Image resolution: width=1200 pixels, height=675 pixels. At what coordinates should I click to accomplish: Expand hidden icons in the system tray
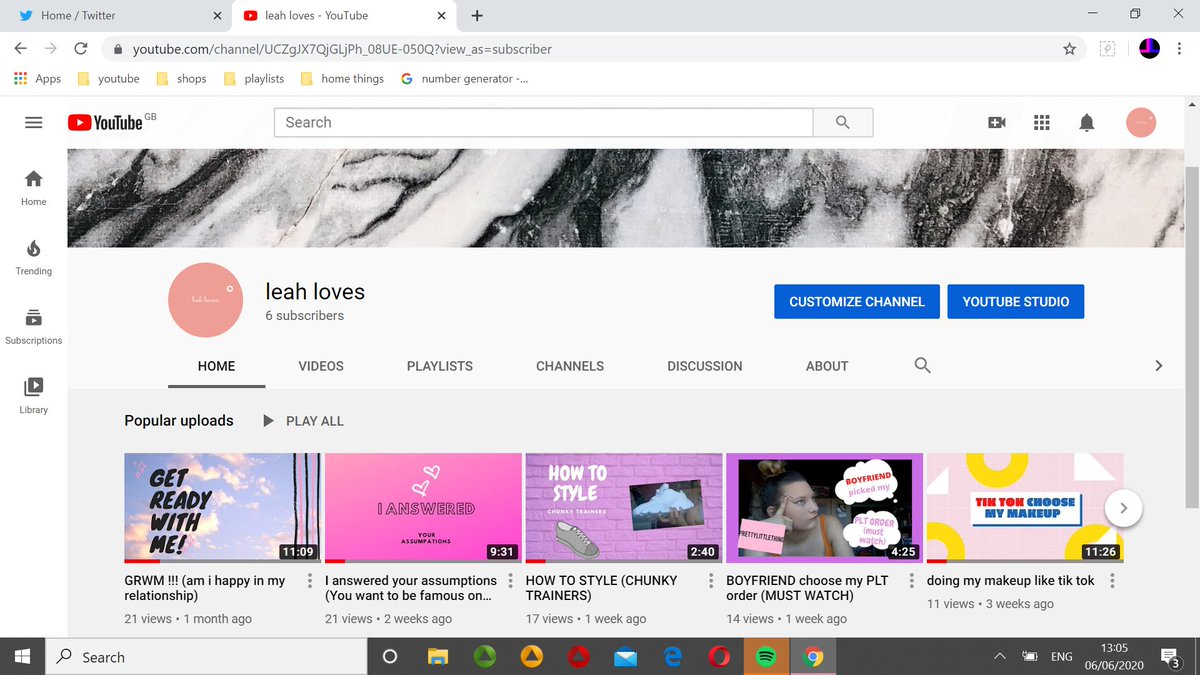pyautogui.click(x=999, y=656)
